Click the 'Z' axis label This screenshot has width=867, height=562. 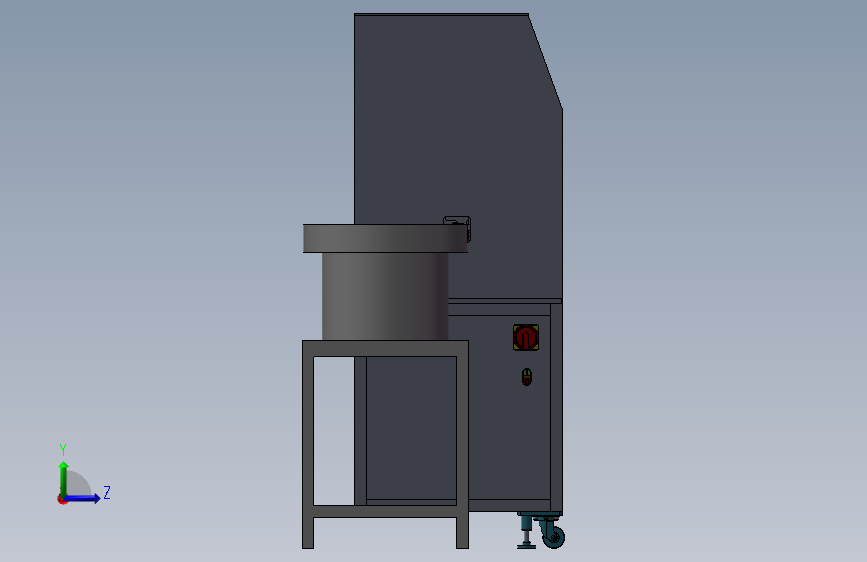107,492
